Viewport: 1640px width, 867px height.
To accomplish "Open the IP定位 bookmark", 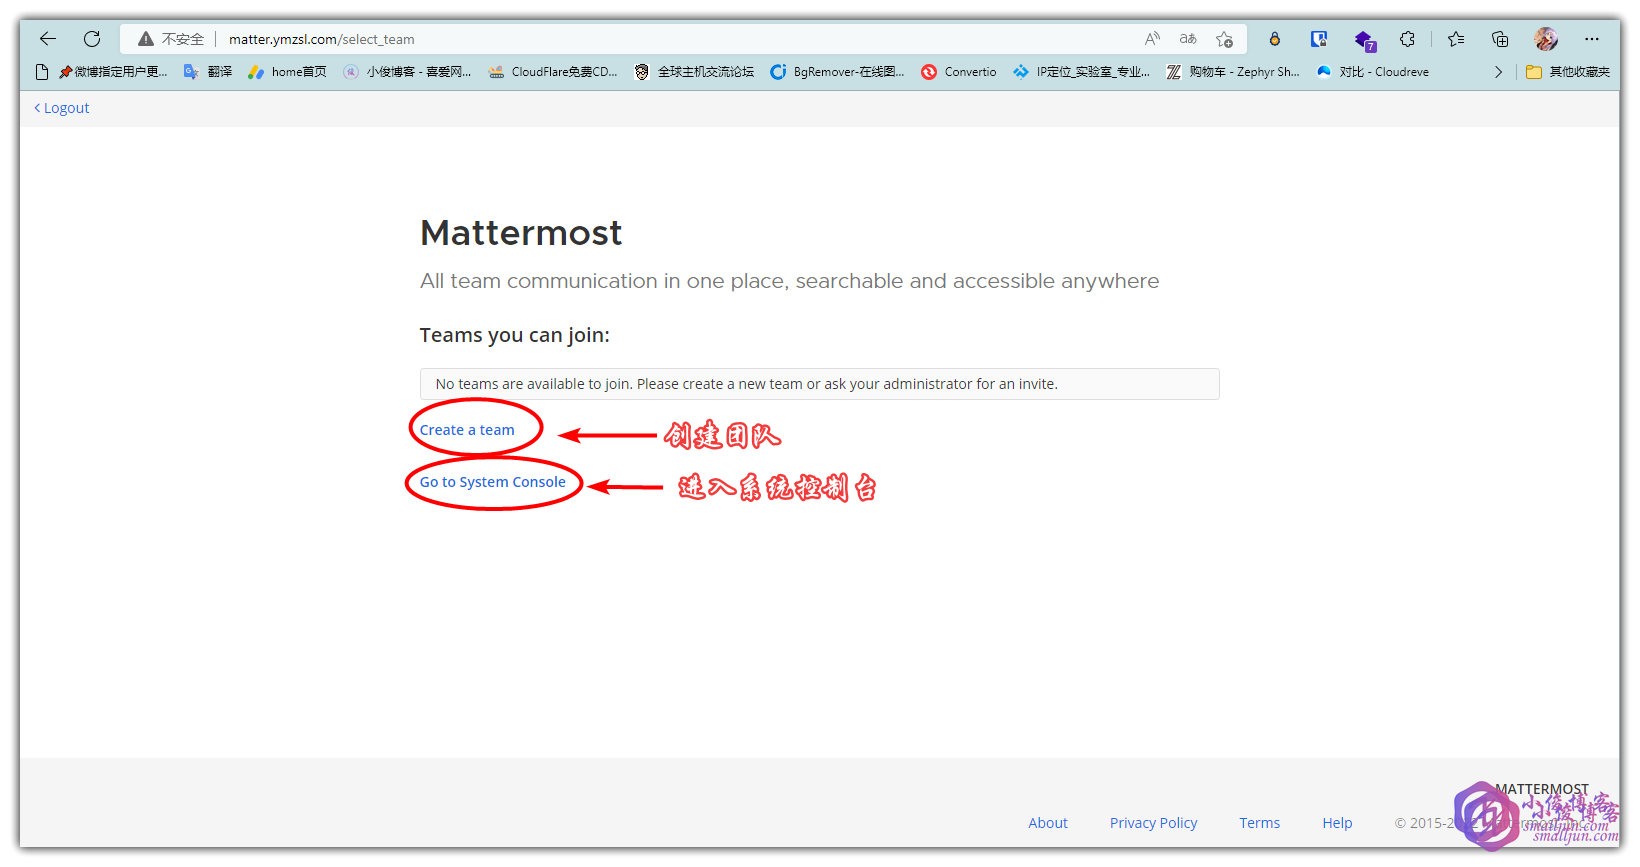I will pyautogui.click(x=1081, y=72).
